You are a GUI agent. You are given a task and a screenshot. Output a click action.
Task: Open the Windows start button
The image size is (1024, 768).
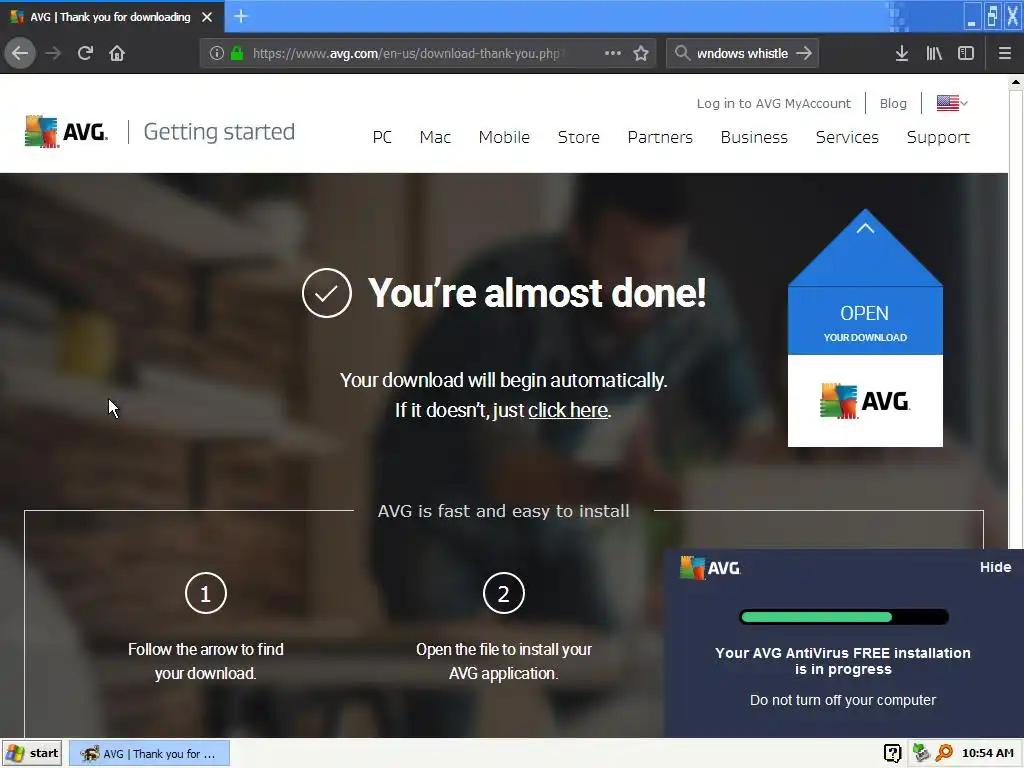(x=32, y=753)
